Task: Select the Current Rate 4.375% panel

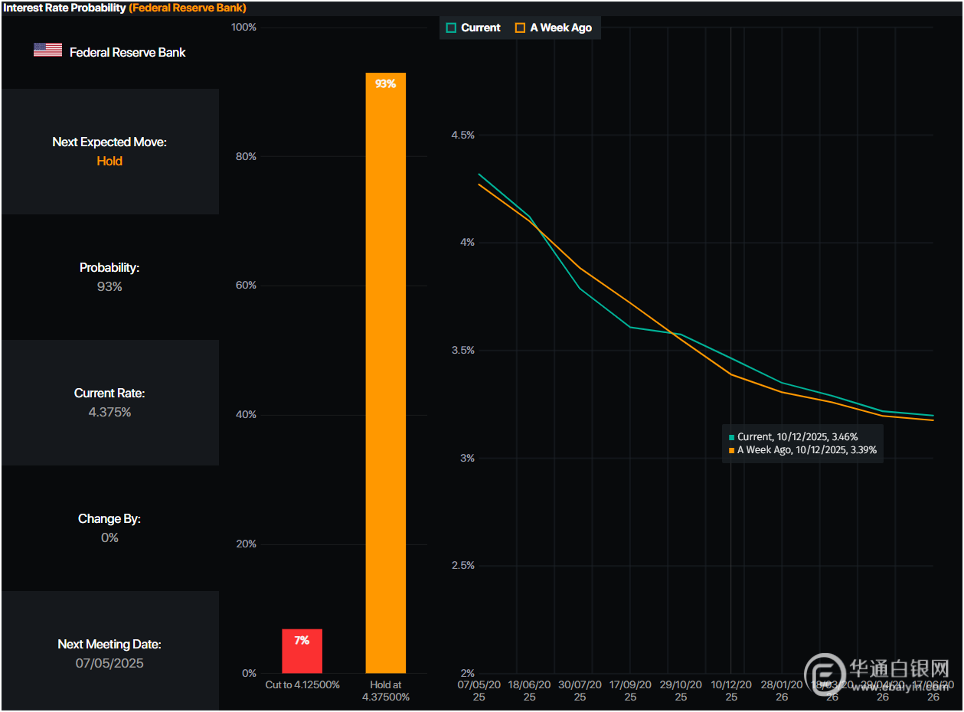Action: [x=110, y=402]
